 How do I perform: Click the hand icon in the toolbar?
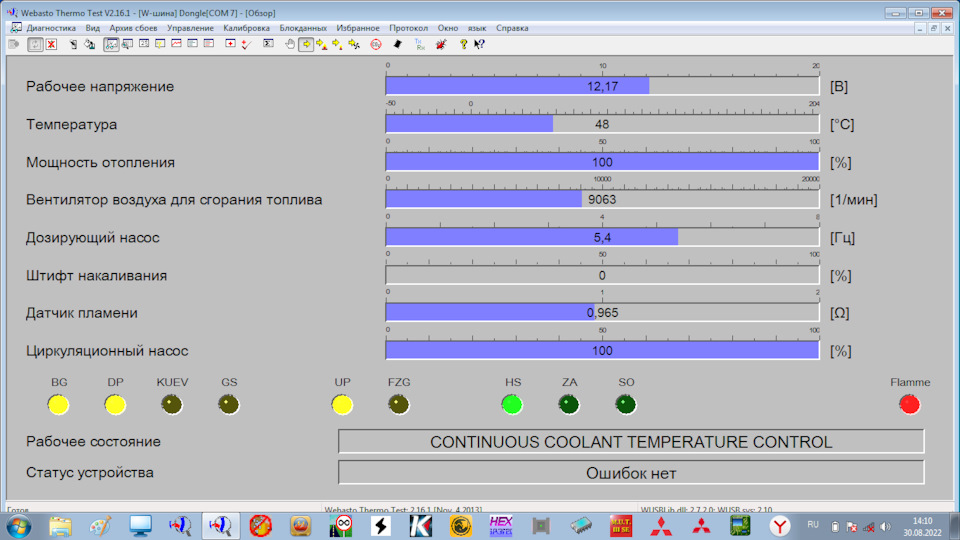click(290, 44)
